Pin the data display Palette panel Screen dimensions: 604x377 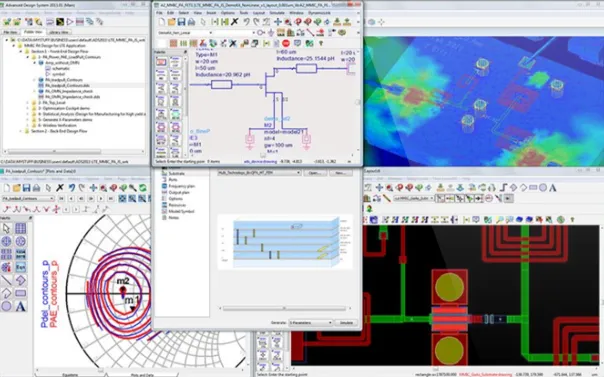pos(30,218)
